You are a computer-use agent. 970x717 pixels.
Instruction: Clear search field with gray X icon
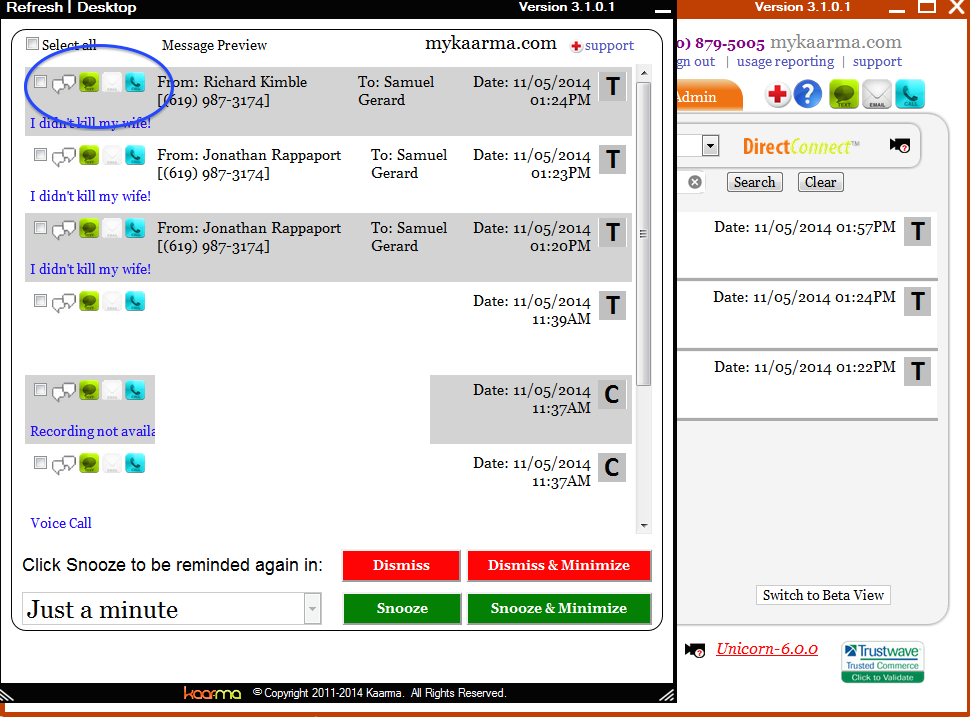tap(695, 182)
